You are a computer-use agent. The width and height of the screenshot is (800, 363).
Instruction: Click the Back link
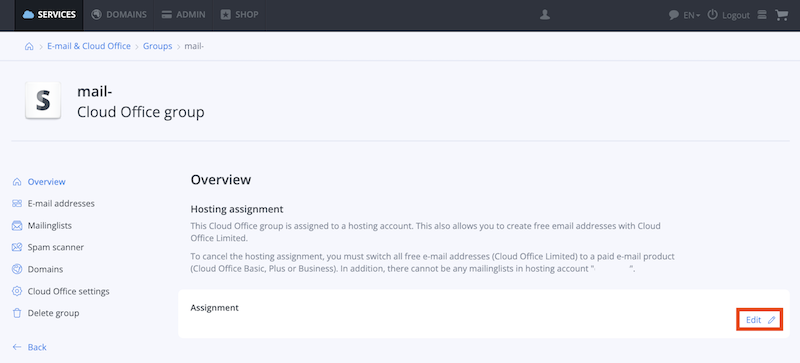[x=37, y=347]
